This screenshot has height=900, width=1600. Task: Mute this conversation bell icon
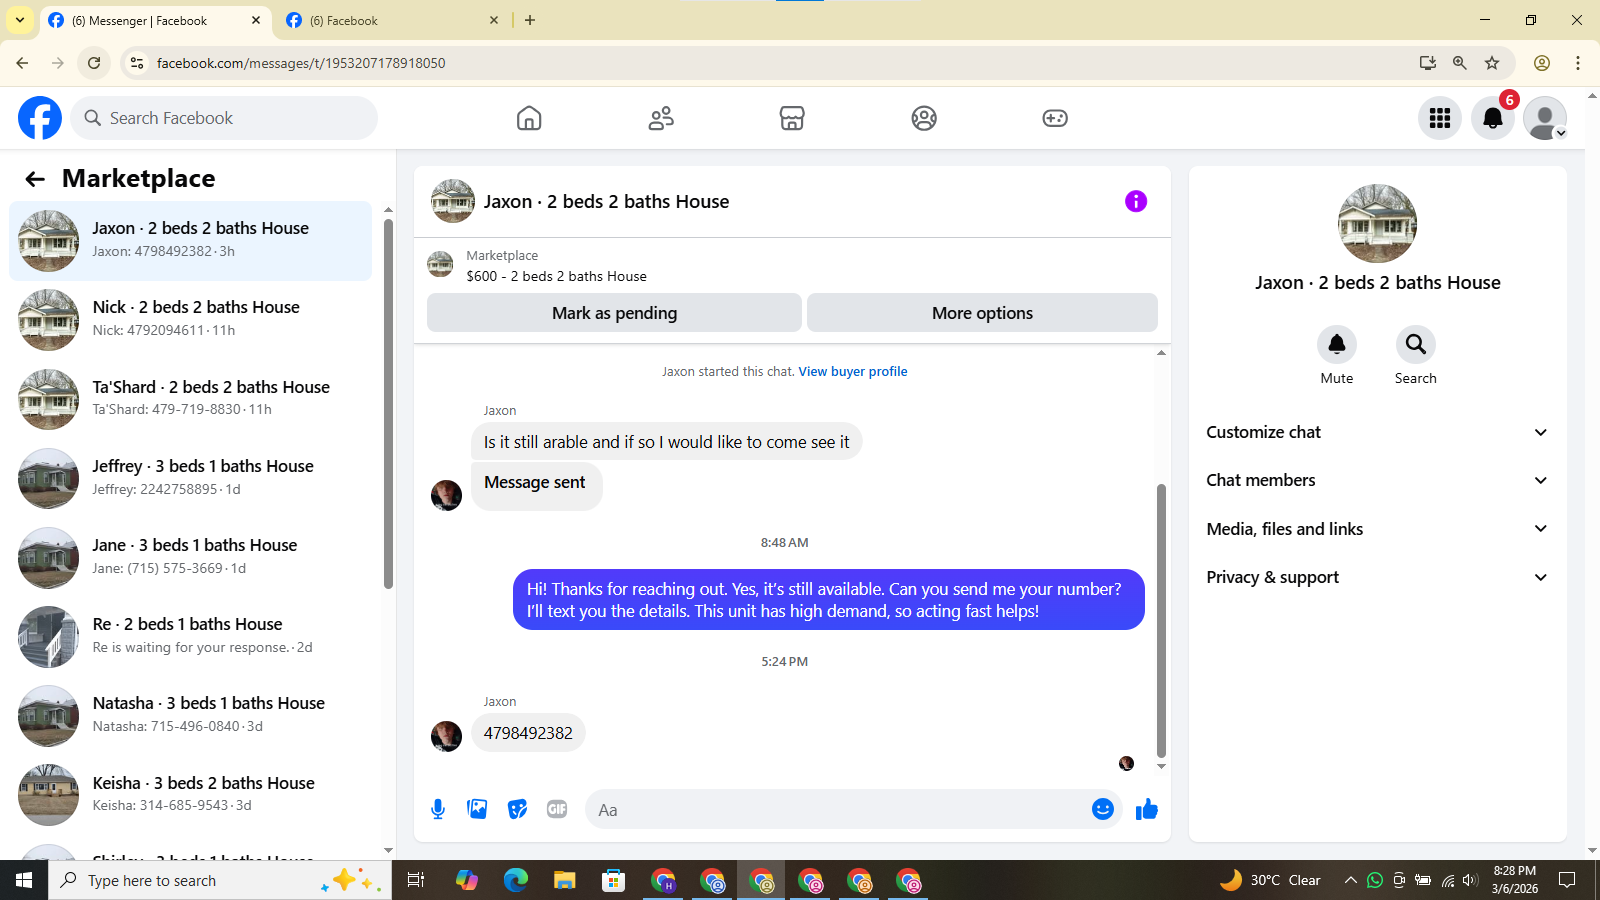pyautogui.click(x=1337, y=345)
